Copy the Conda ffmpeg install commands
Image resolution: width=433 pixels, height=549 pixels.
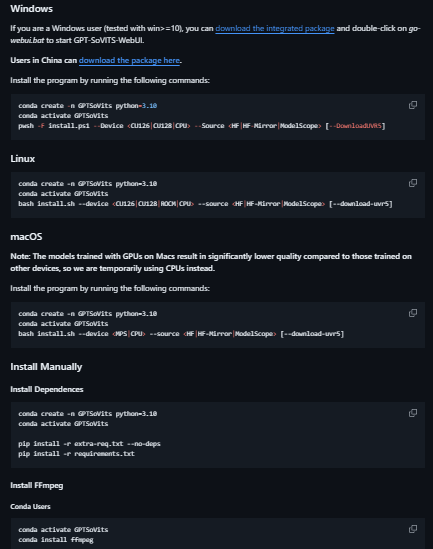pyautogui.click(x=413, y=529)
